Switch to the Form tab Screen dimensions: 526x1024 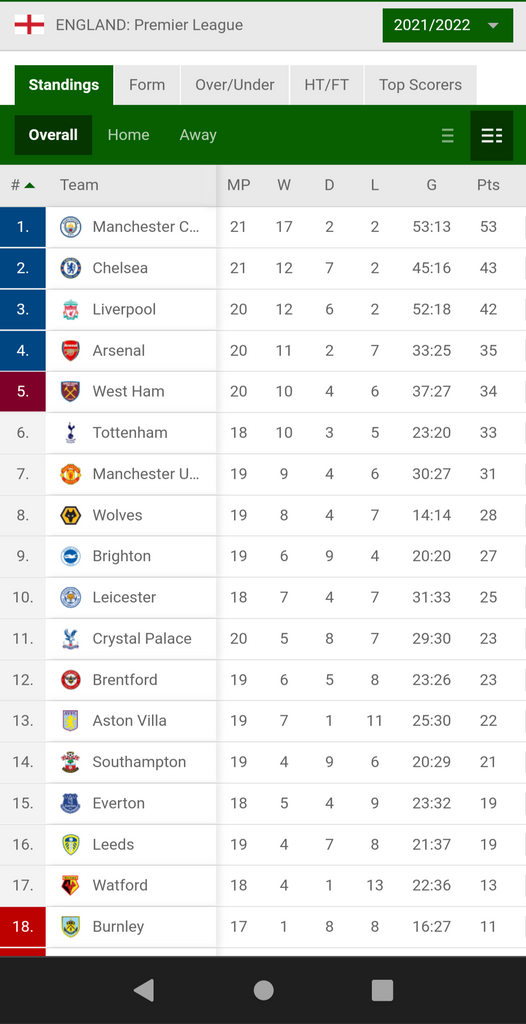(x=147, y=85)
